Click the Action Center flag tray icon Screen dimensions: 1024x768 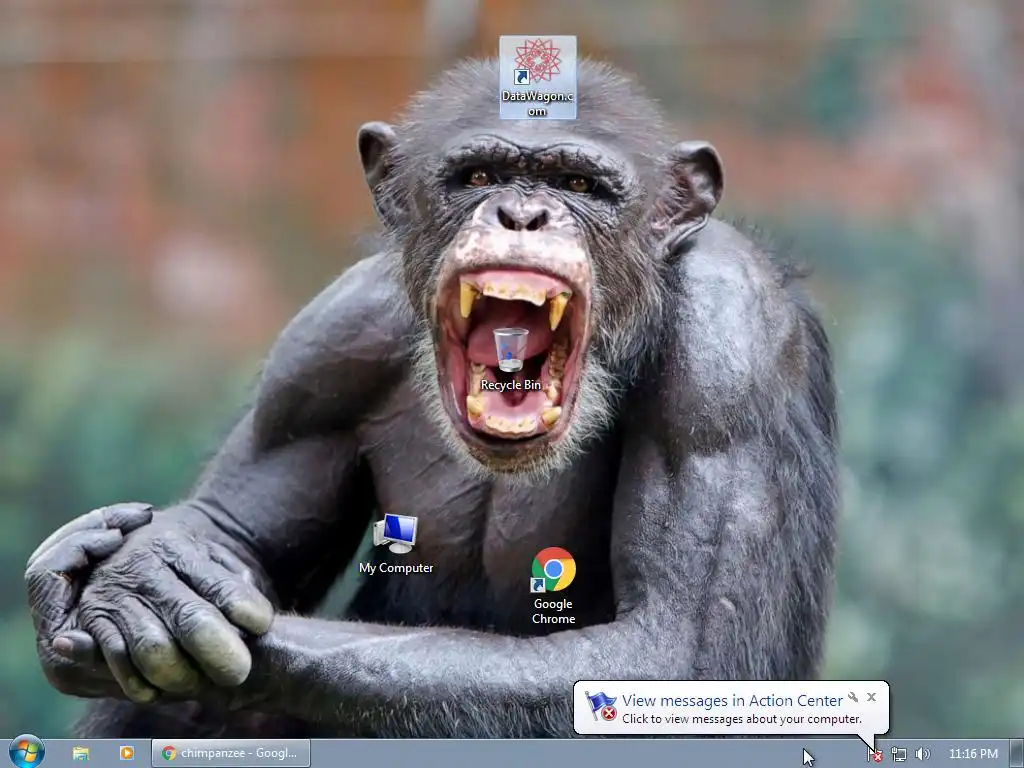click(x=875, y=754)
